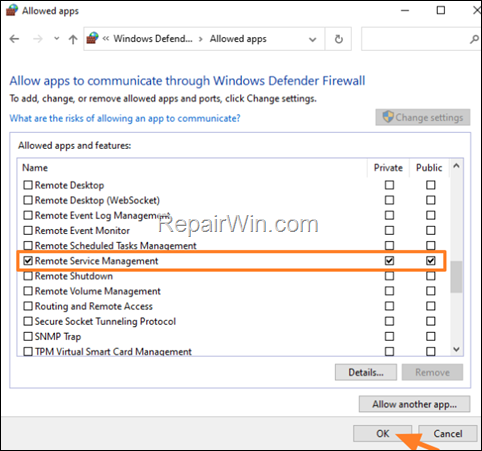Minimize the Allowed apps window
Image resolution: width=482 pixels, height=451 pixels.
click(x=405, y=10)
